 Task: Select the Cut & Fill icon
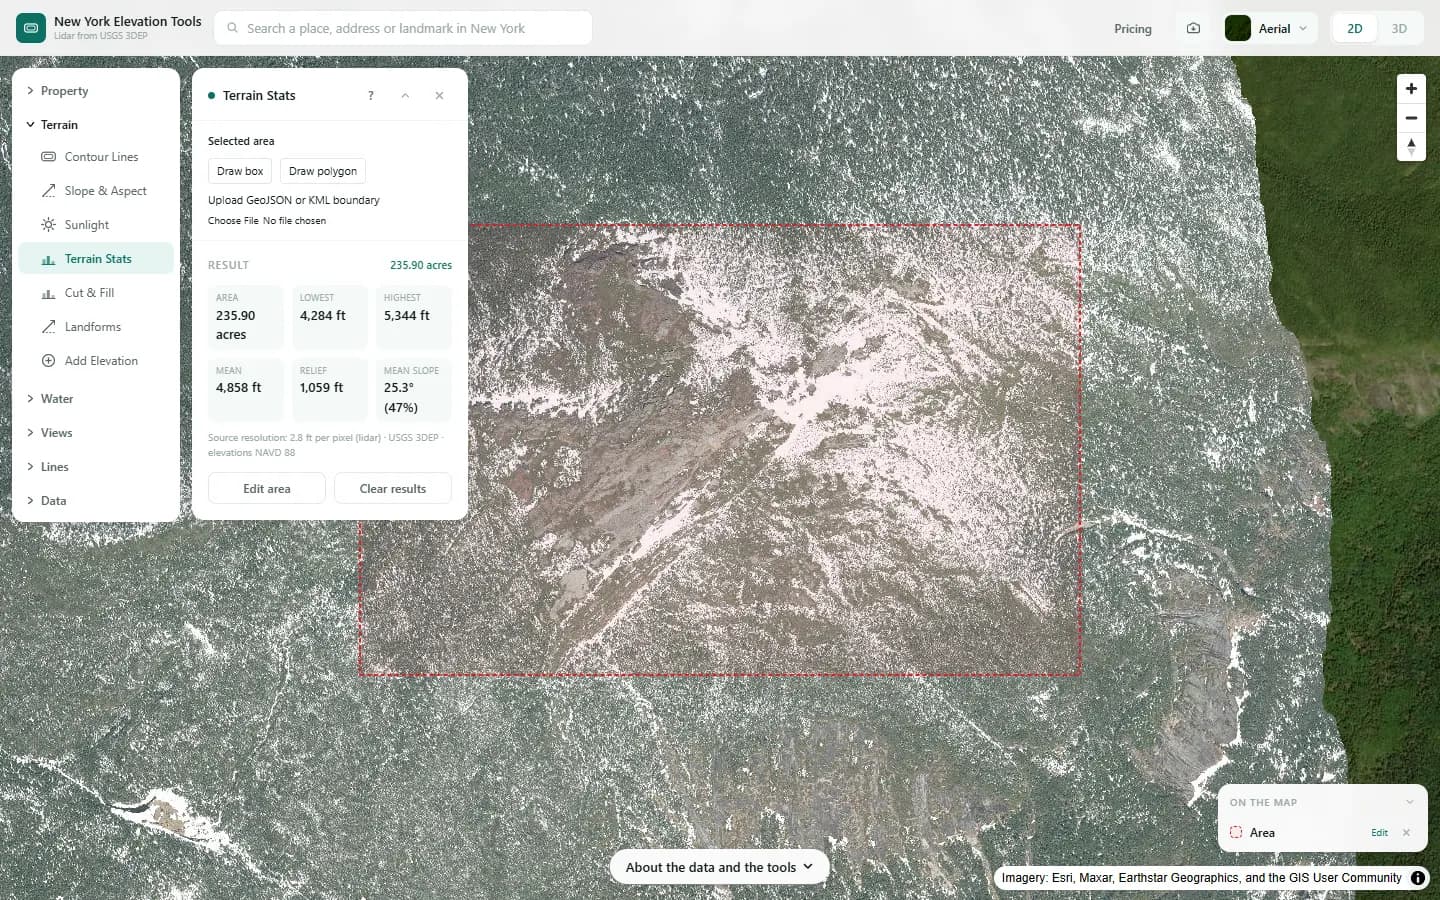tap(48, 293)
